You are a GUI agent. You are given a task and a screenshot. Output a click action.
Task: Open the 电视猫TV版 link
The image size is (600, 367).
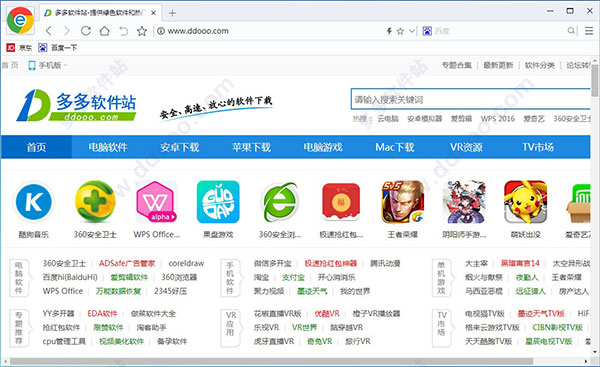[484, 313]
